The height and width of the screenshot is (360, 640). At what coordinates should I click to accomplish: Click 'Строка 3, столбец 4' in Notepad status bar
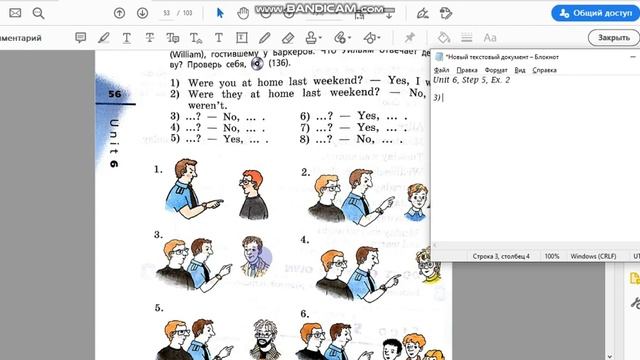point(501,256)
